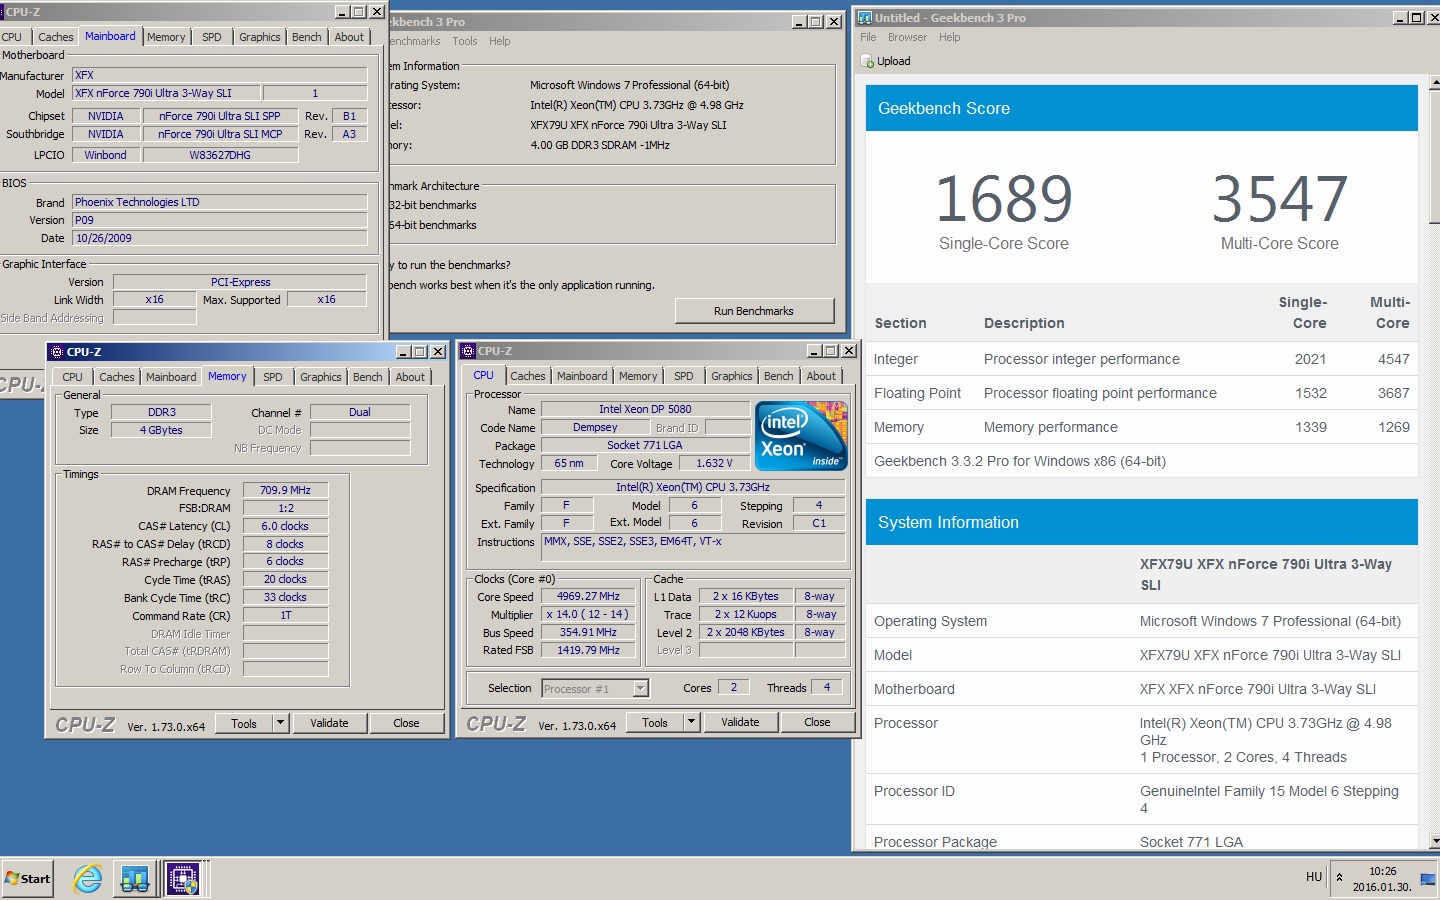Click the Memory Type field DDR3
1440x900 pixels.
coord(162,412)
